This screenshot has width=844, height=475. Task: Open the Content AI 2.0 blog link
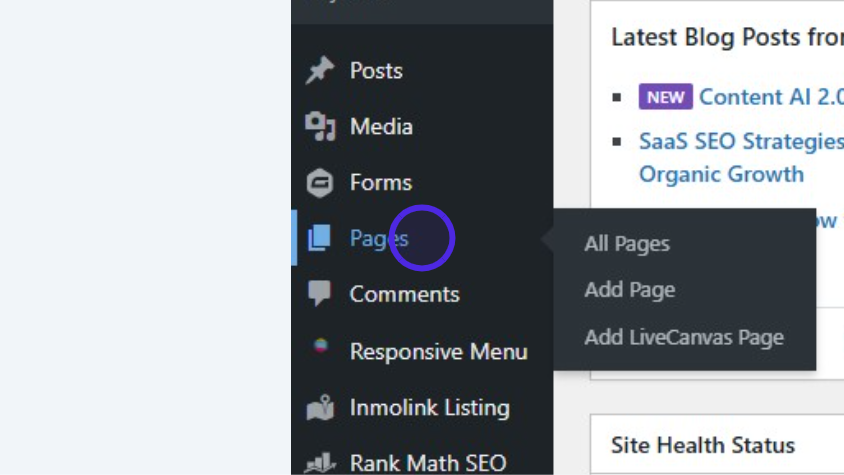point(770,97)
